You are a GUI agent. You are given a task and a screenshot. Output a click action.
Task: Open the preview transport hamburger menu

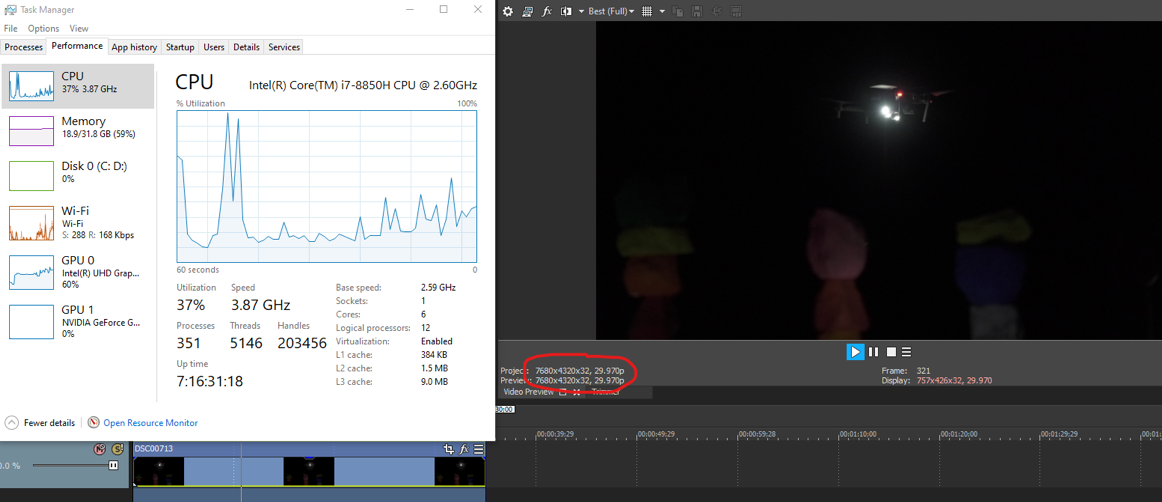pos(906,352)
